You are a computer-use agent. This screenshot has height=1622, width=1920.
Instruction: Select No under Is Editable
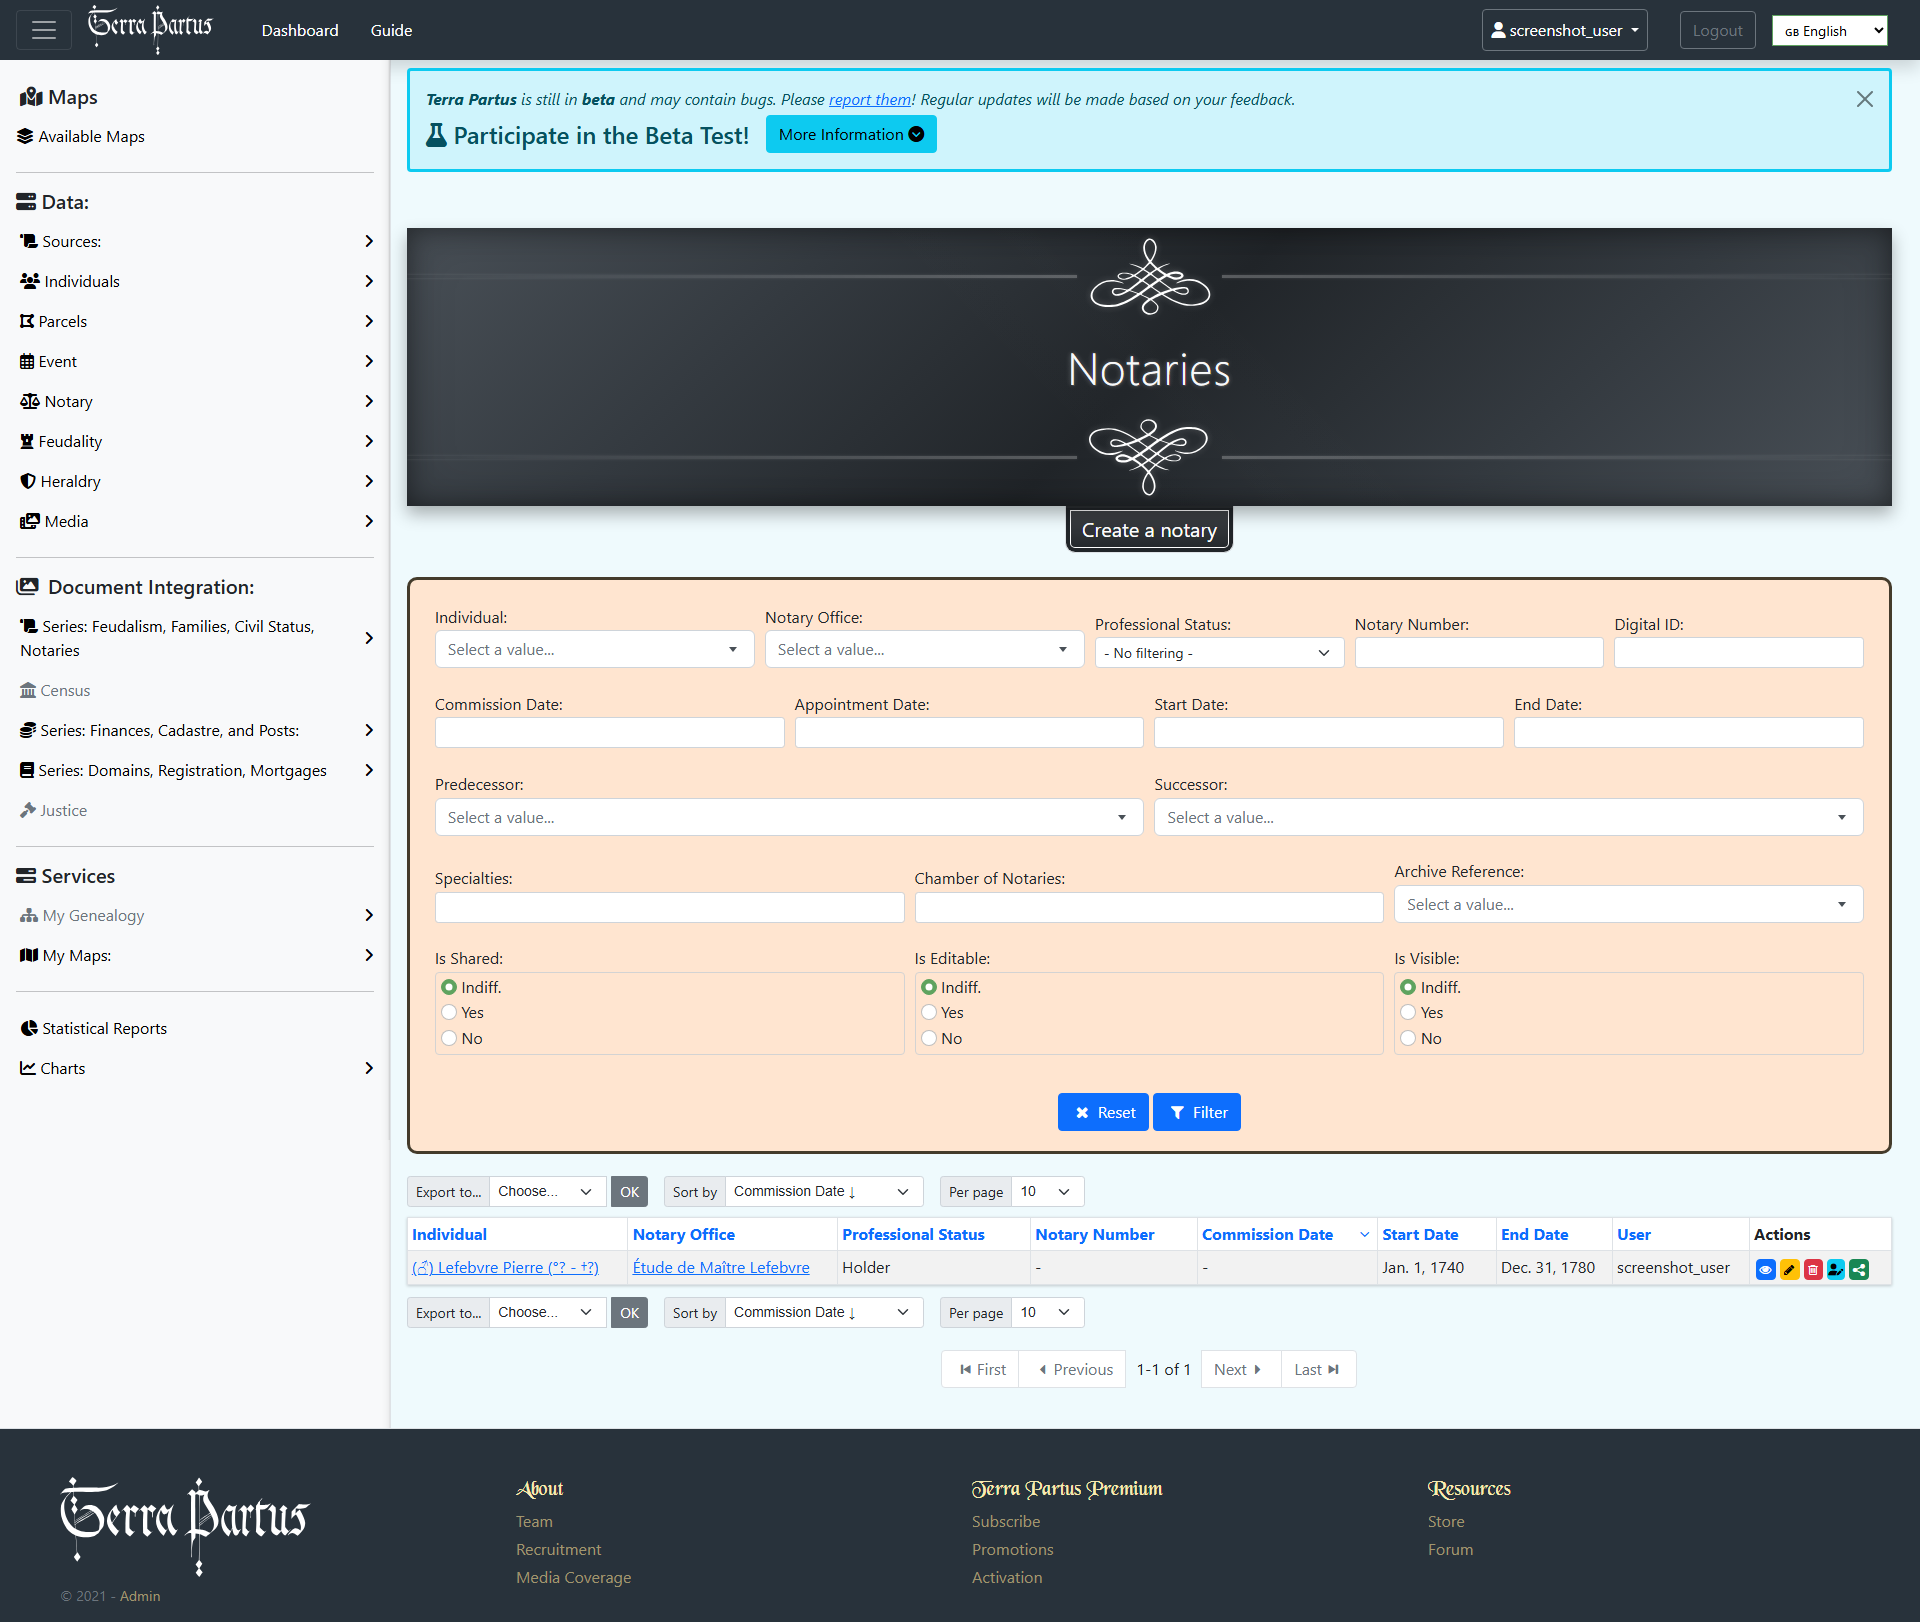(x=929, y=1039)
